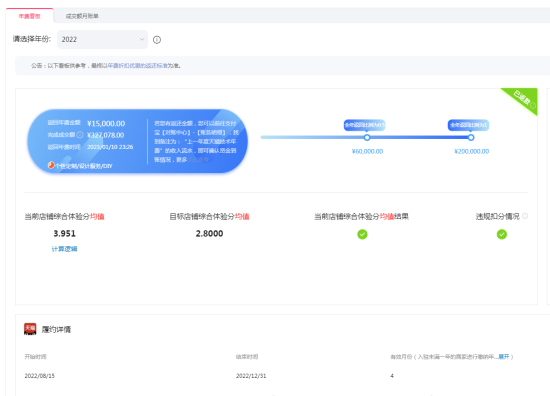Click the chevron arrow of the year selector
This screenshot has width=550, height=396.
[142, 39]
